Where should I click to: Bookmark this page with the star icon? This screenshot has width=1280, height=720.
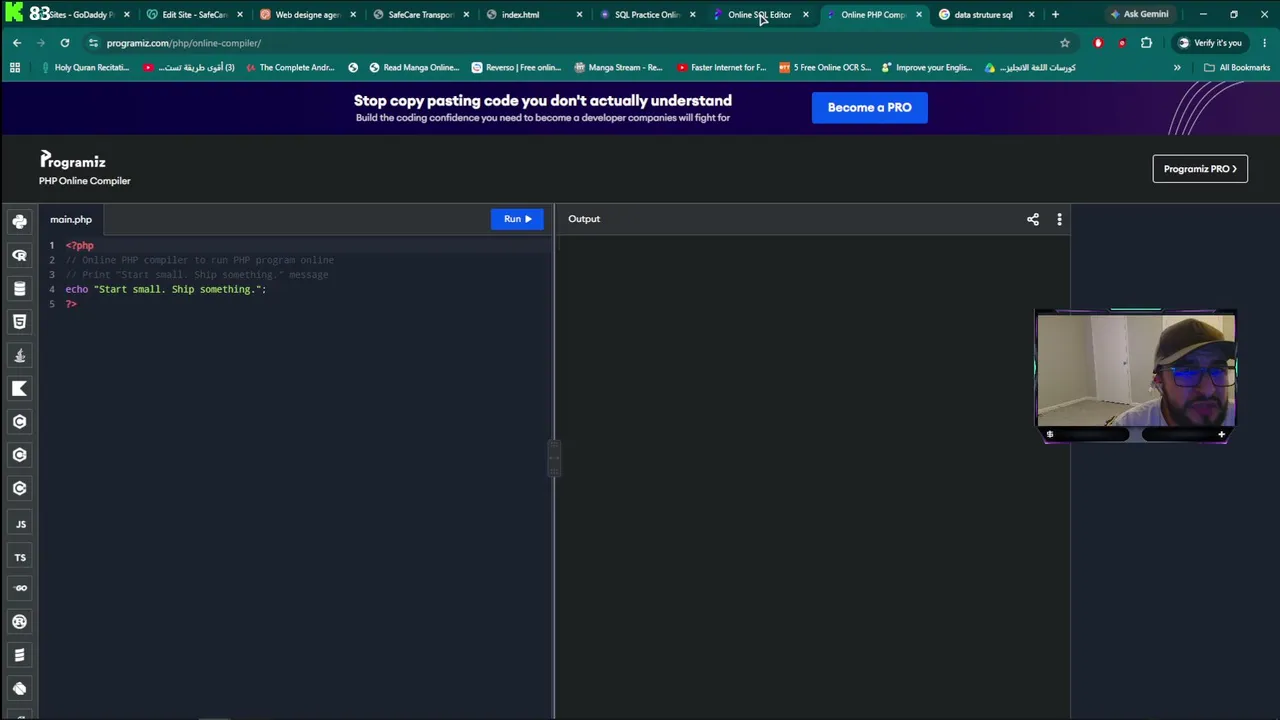[1065, 43]
